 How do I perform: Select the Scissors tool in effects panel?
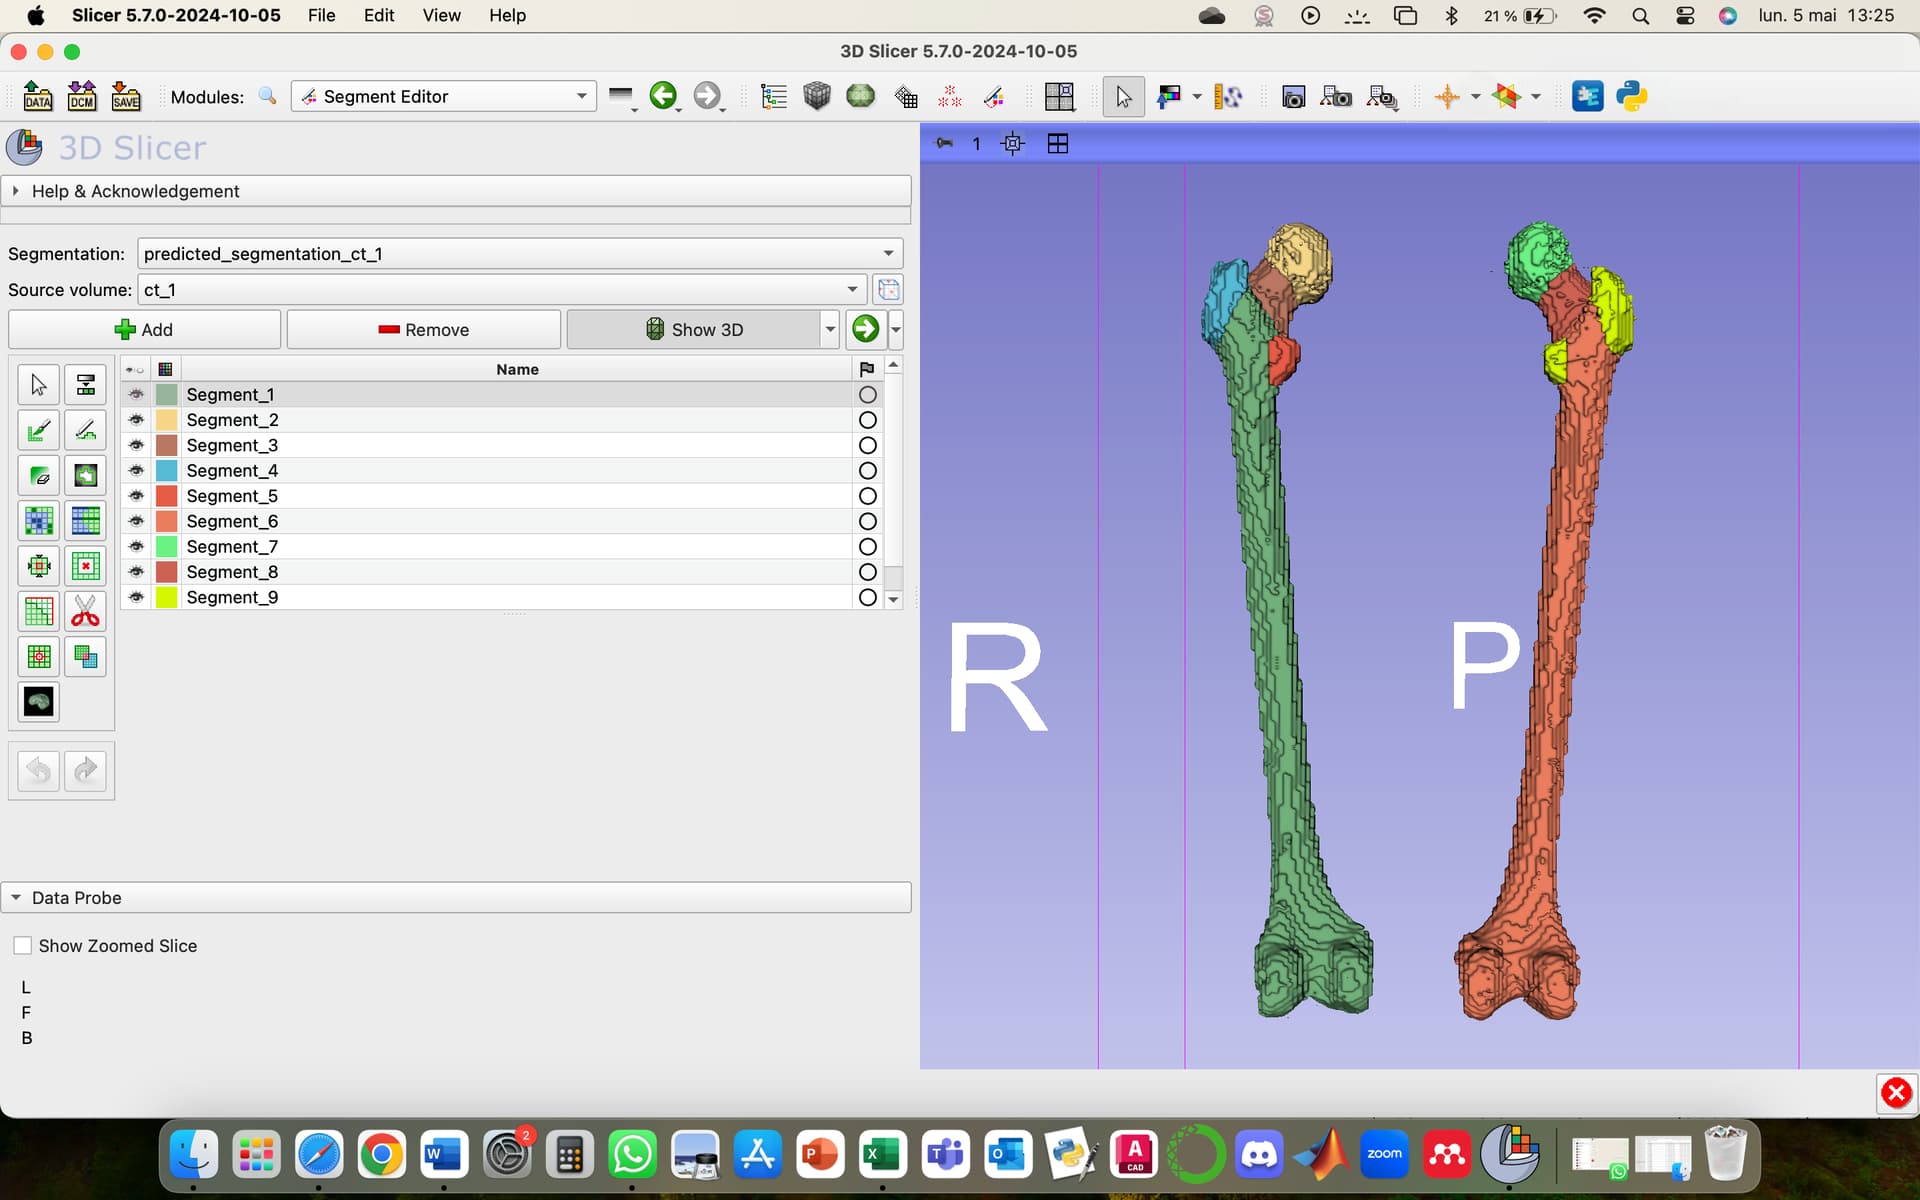pos(85,611)
